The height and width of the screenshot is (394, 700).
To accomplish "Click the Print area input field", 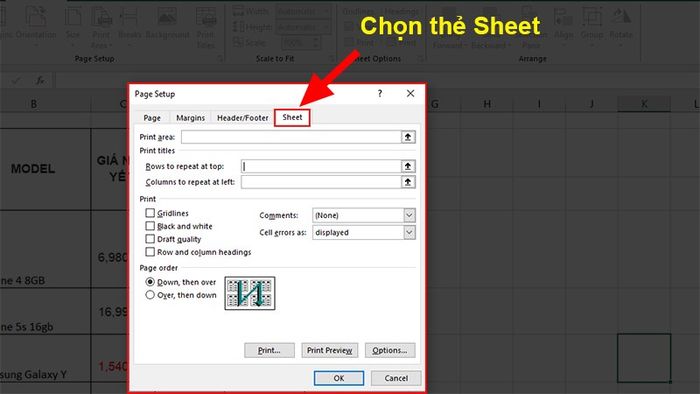I will pyautogui.click(x=291, y=137).
